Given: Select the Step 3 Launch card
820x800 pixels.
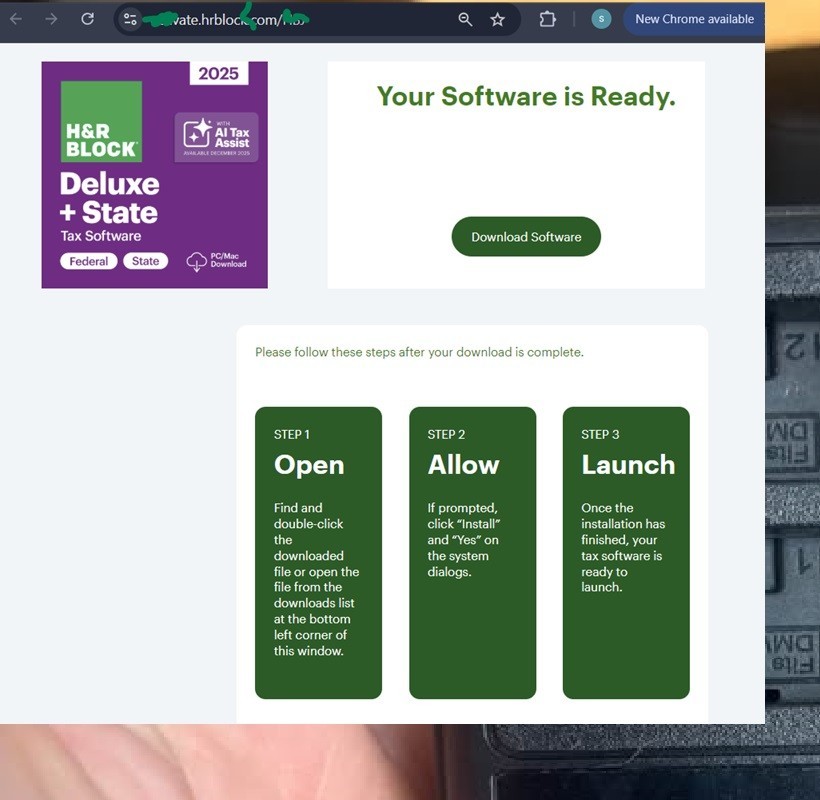Looking at the screenshot, I should [626, 550].
